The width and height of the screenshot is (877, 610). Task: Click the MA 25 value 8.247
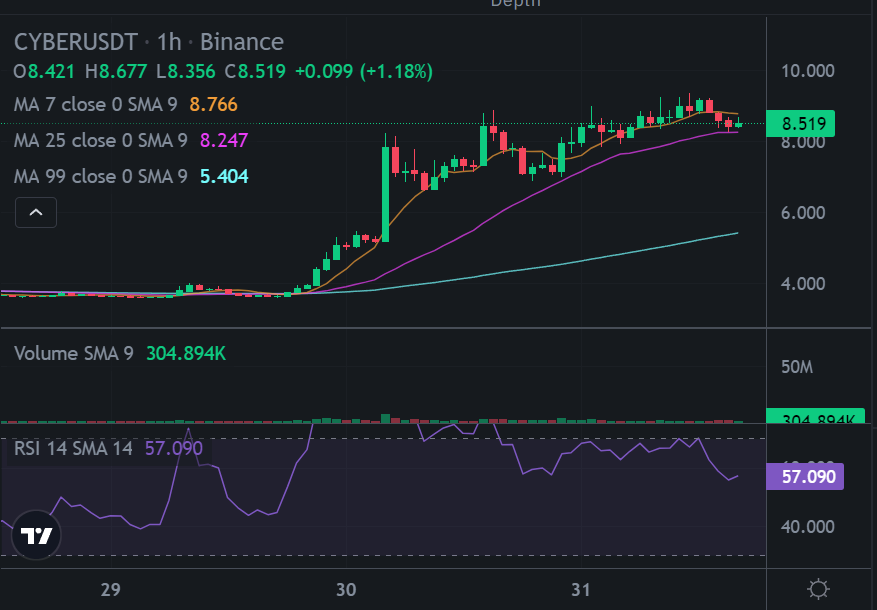[x=224, y=140]
